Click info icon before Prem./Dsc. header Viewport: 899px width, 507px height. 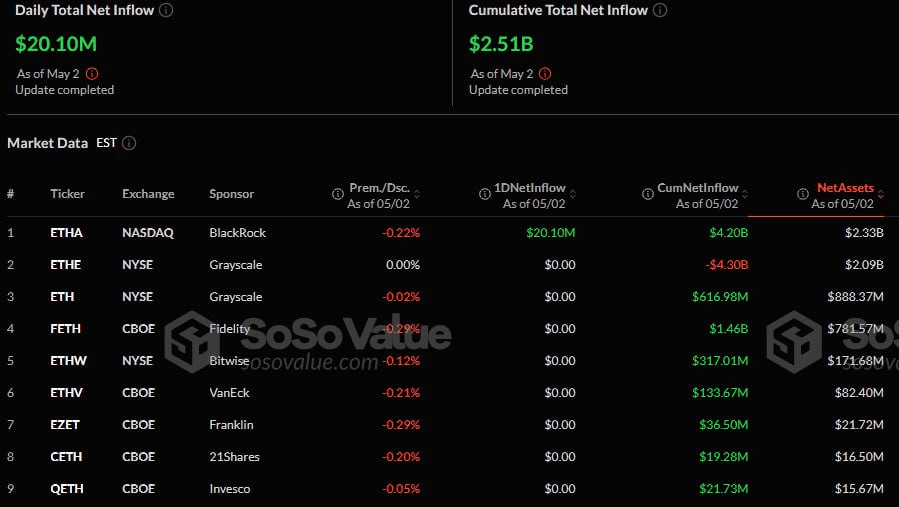pos(338,194)
